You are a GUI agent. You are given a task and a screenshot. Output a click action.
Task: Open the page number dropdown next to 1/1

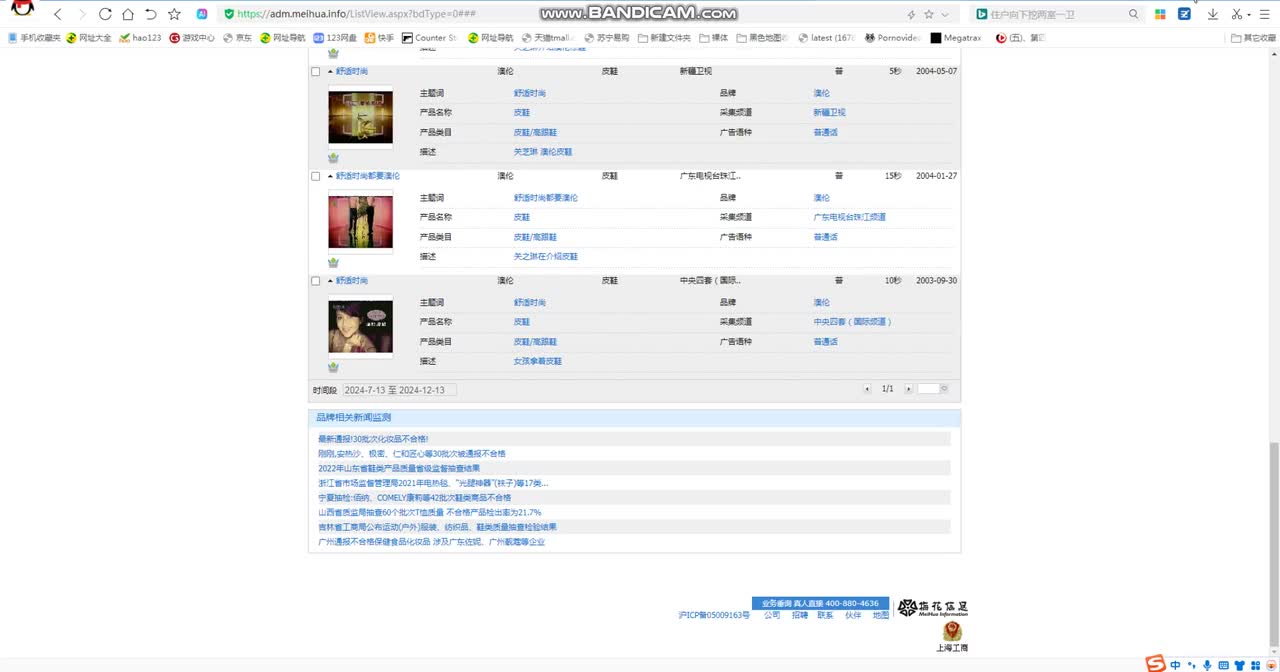(933, 389)
